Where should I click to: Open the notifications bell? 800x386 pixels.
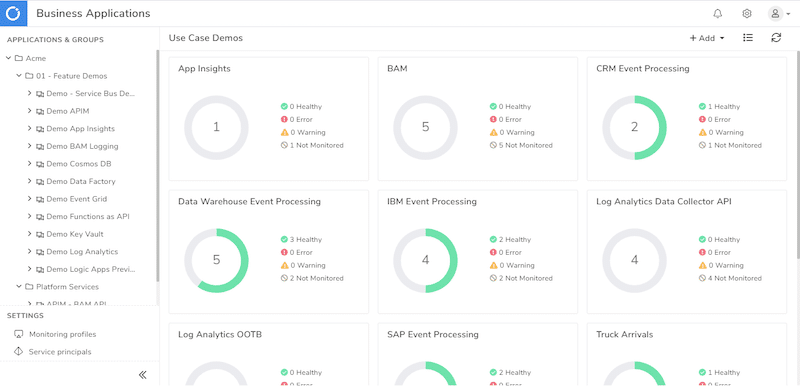point(717,14)
